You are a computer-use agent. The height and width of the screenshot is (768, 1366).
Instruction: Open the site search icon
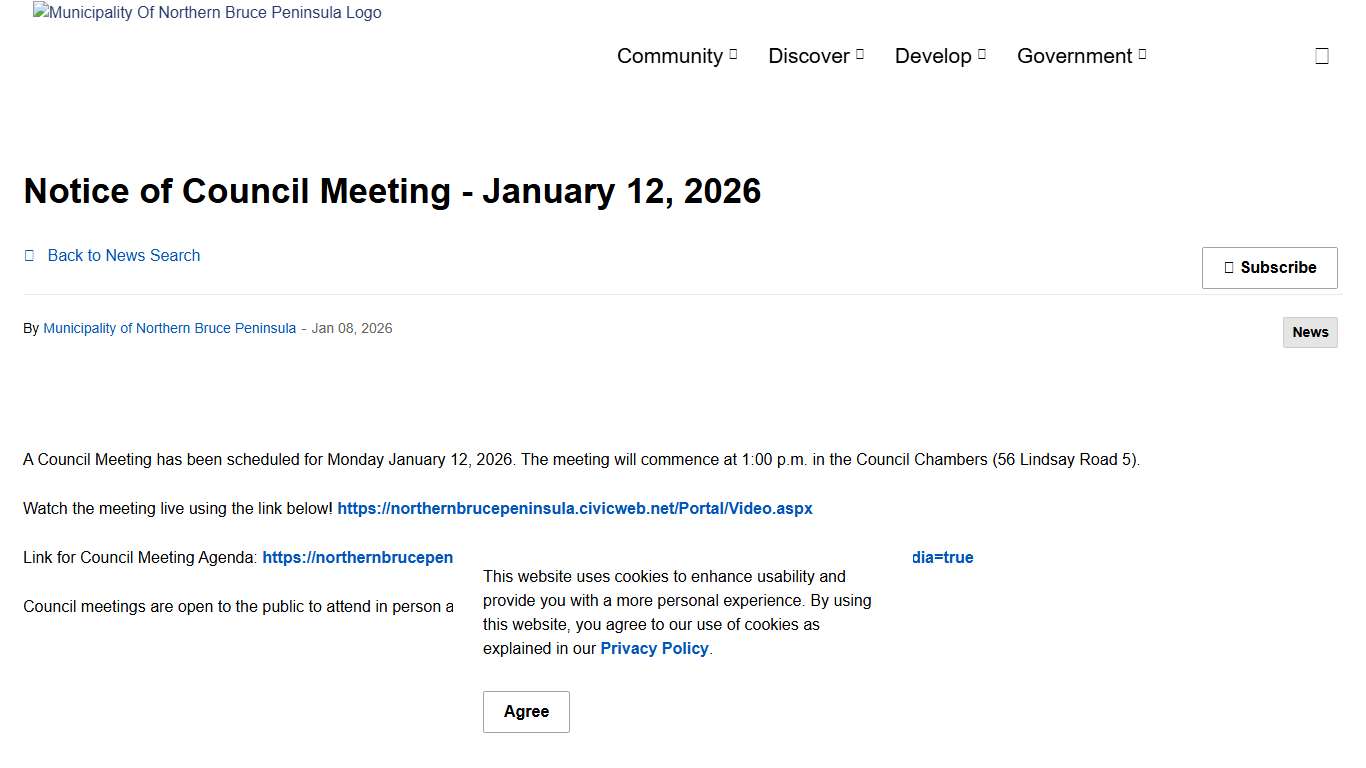1322,55
